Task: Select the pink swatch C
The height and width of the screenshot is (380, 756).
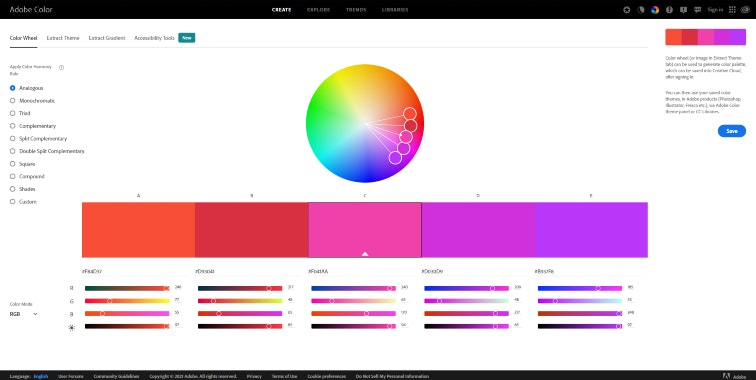Action: 365,230
